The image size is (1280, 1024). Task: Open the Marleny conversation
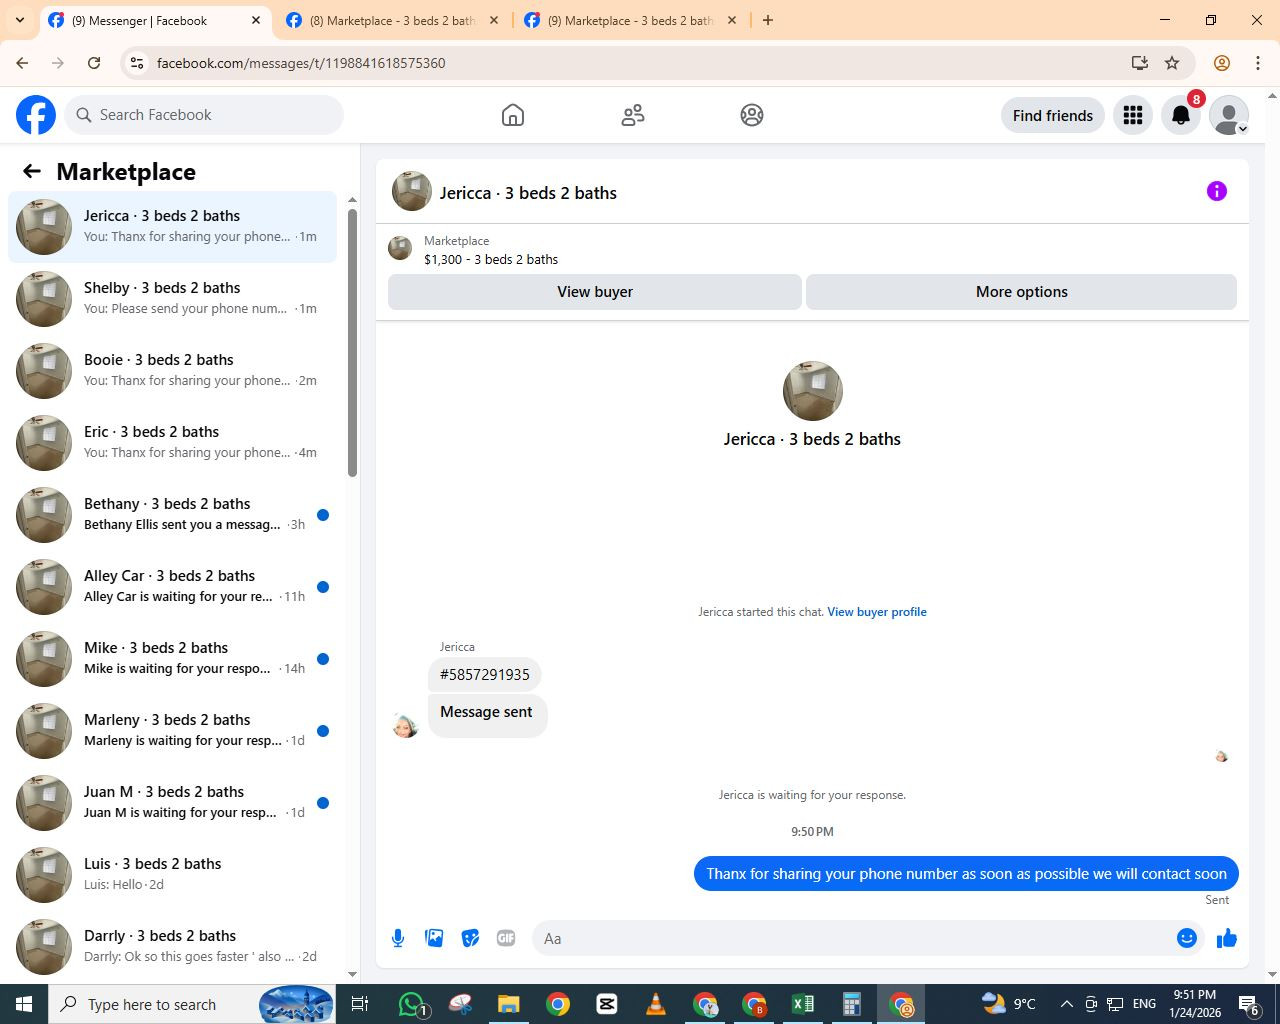(172, 731)
